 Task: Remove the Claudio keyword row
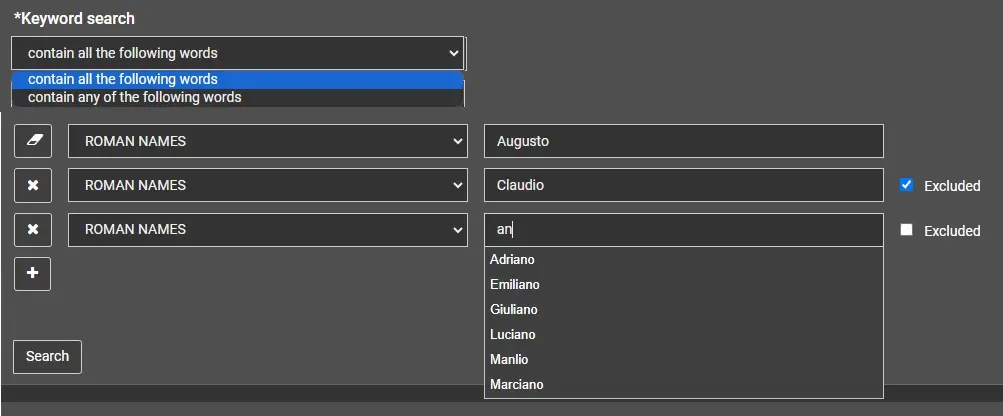[33, 185]
